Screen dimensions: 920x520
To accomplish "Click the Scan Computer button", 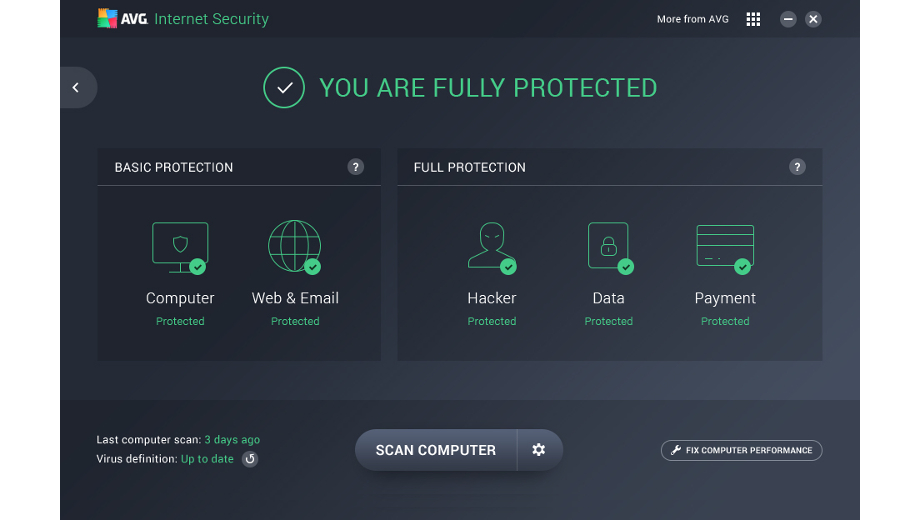I will click(x=436, y=450).
